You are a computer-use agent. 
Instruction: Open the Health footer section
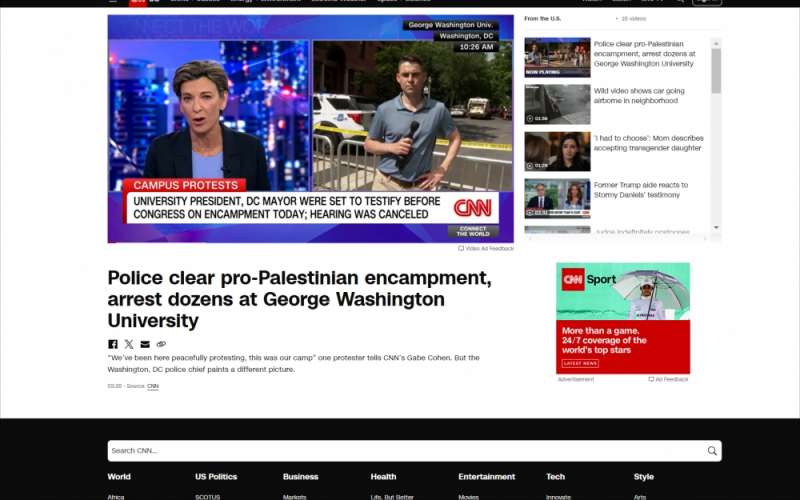[383, 477]
